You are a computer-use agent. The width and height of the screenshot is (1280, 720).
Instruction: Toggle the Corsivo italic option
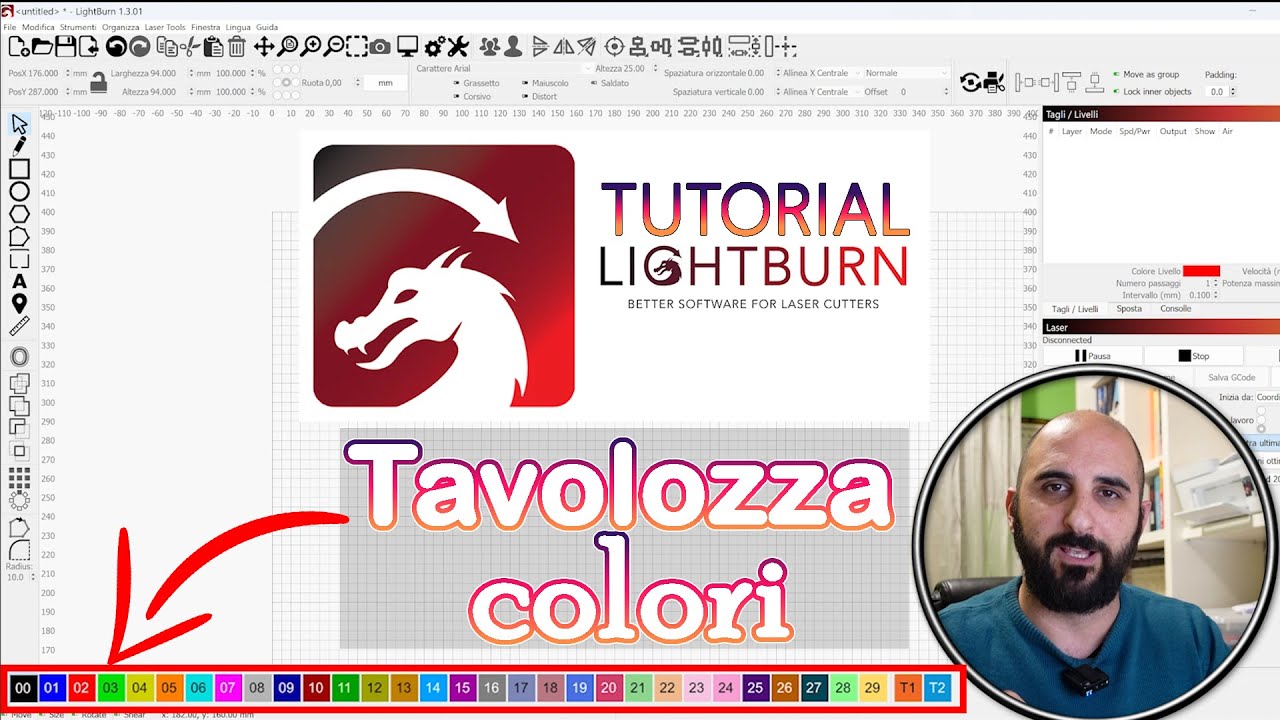click(x=470, y=97)
